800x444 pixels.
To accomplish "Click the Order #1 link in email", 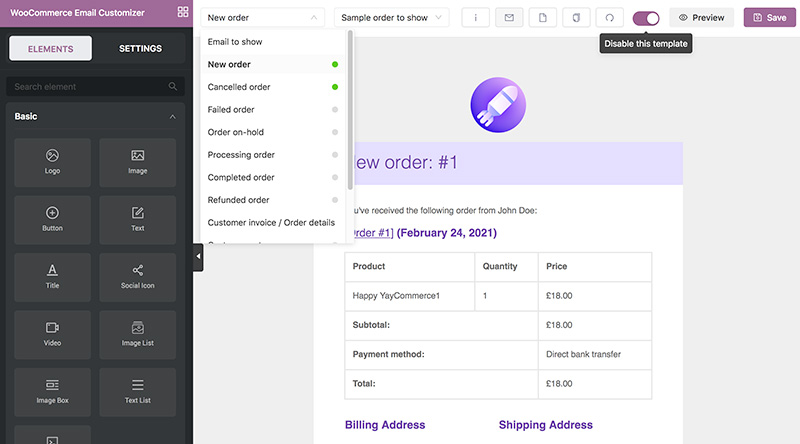I will click(373, 233).
